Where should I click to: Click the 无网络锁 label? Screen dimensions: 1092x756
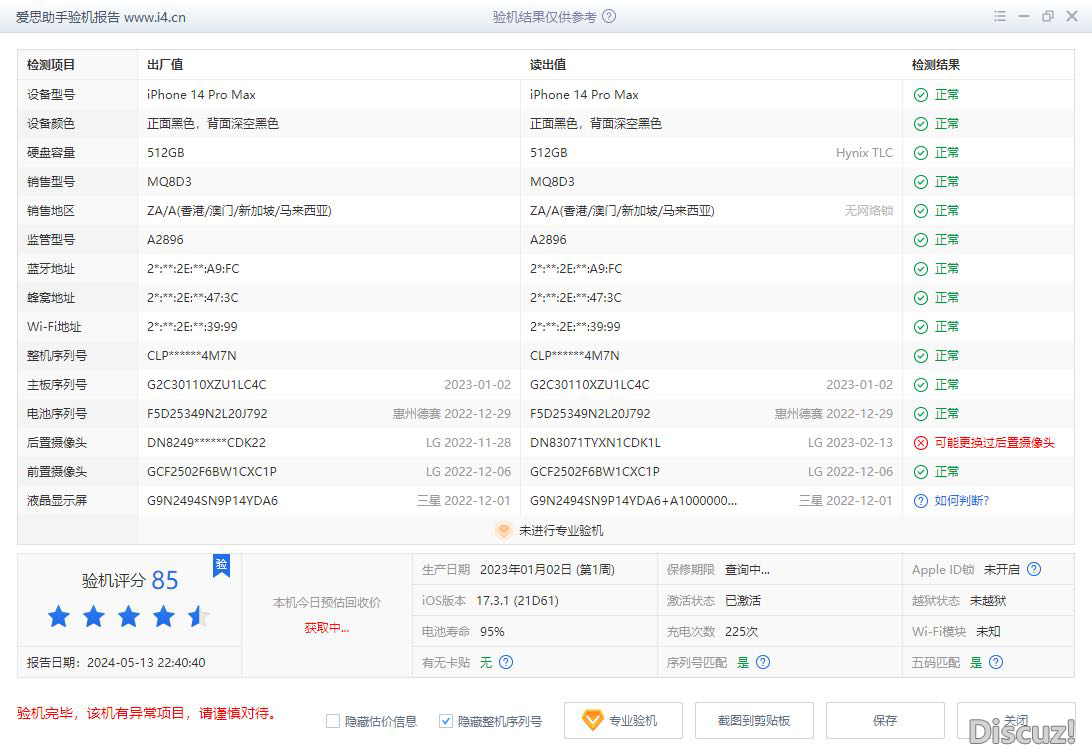tap(868, 211)
